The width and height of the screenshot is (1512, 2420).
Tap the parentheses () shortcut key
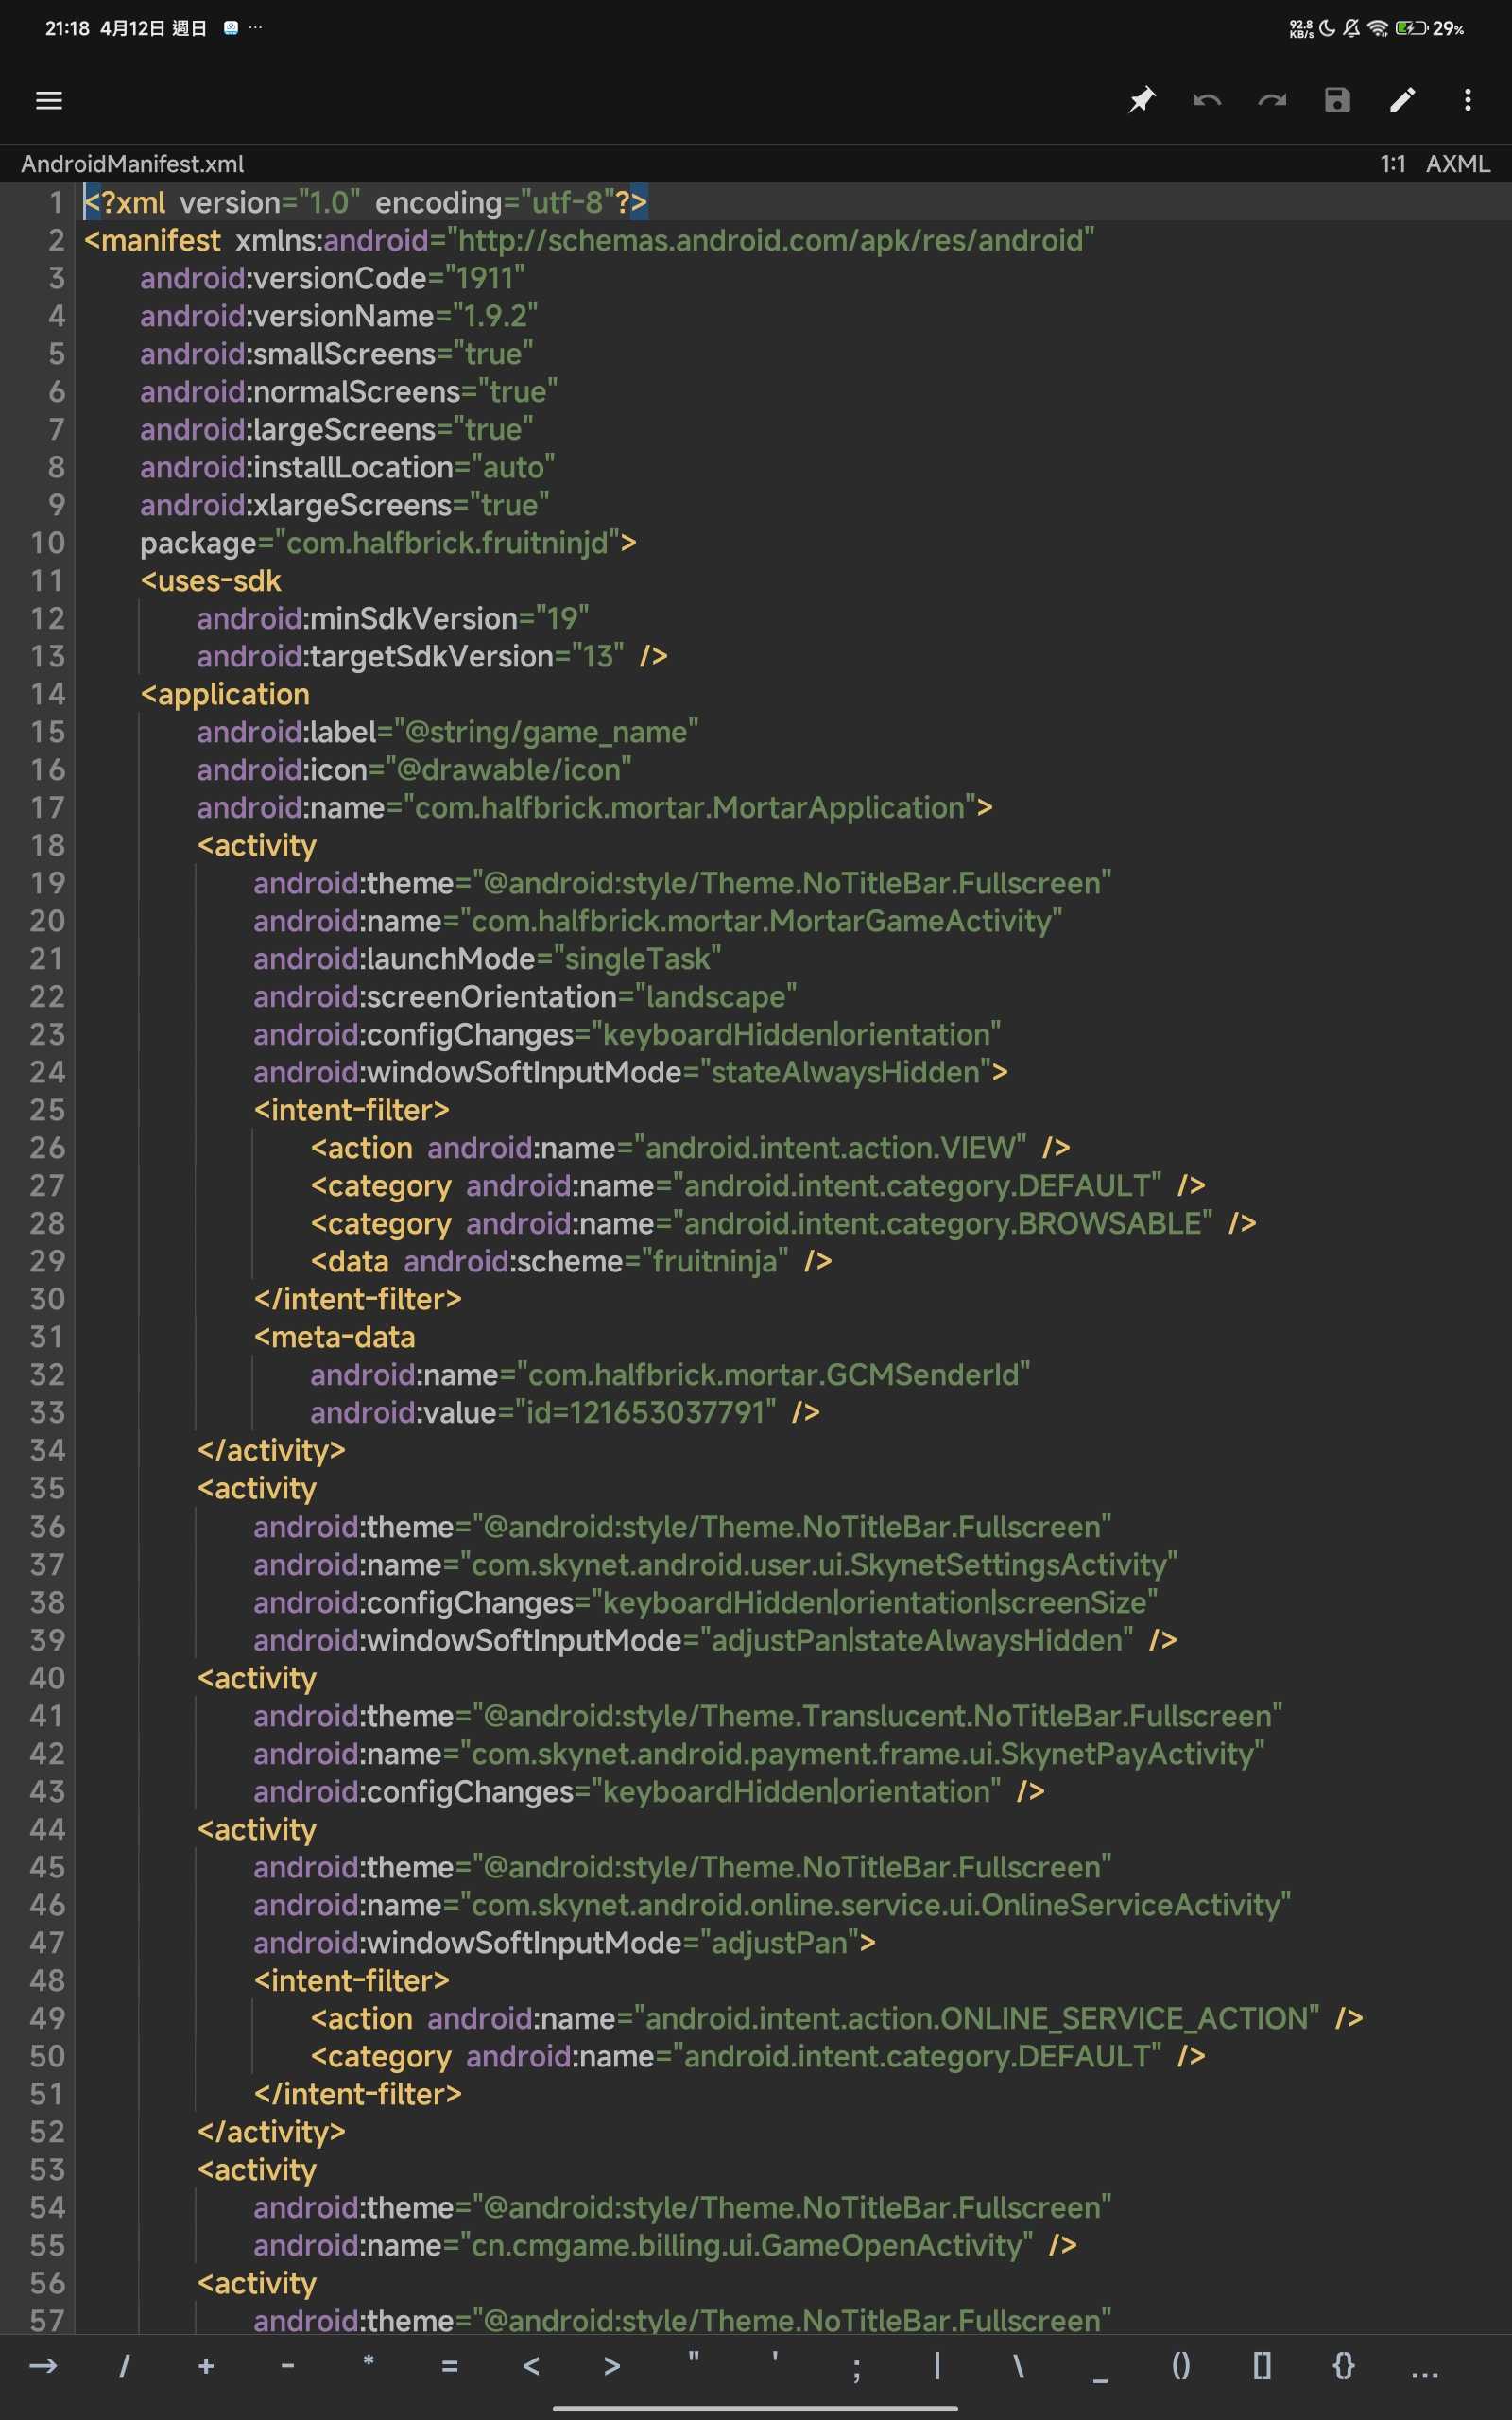pyautogui.click(x=1180, y=2366)
